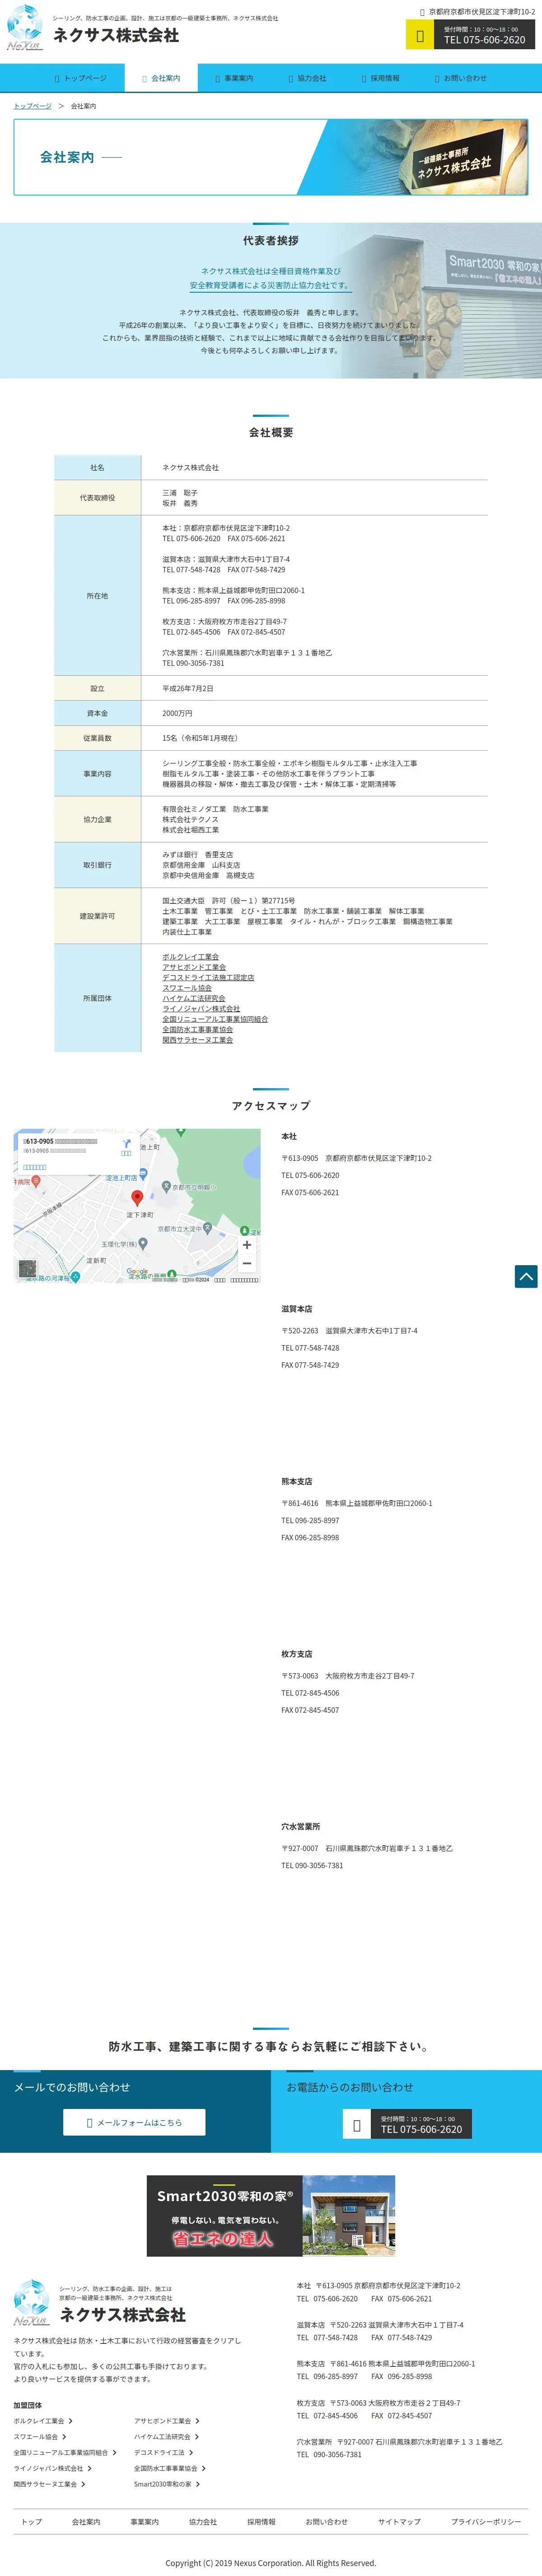Click 協力会社 in the footer menu

pos(203,2522)
